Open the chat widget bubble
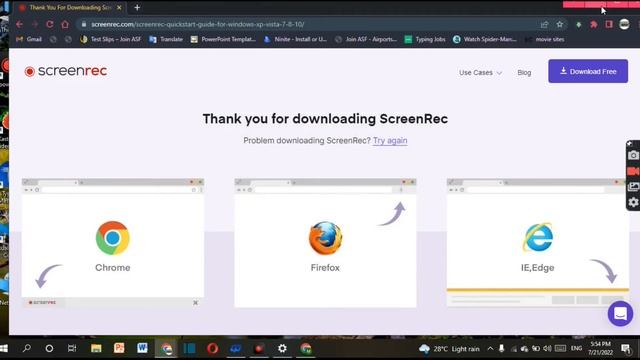The height and width of the screenshot is (360, 640). point(620,313)
